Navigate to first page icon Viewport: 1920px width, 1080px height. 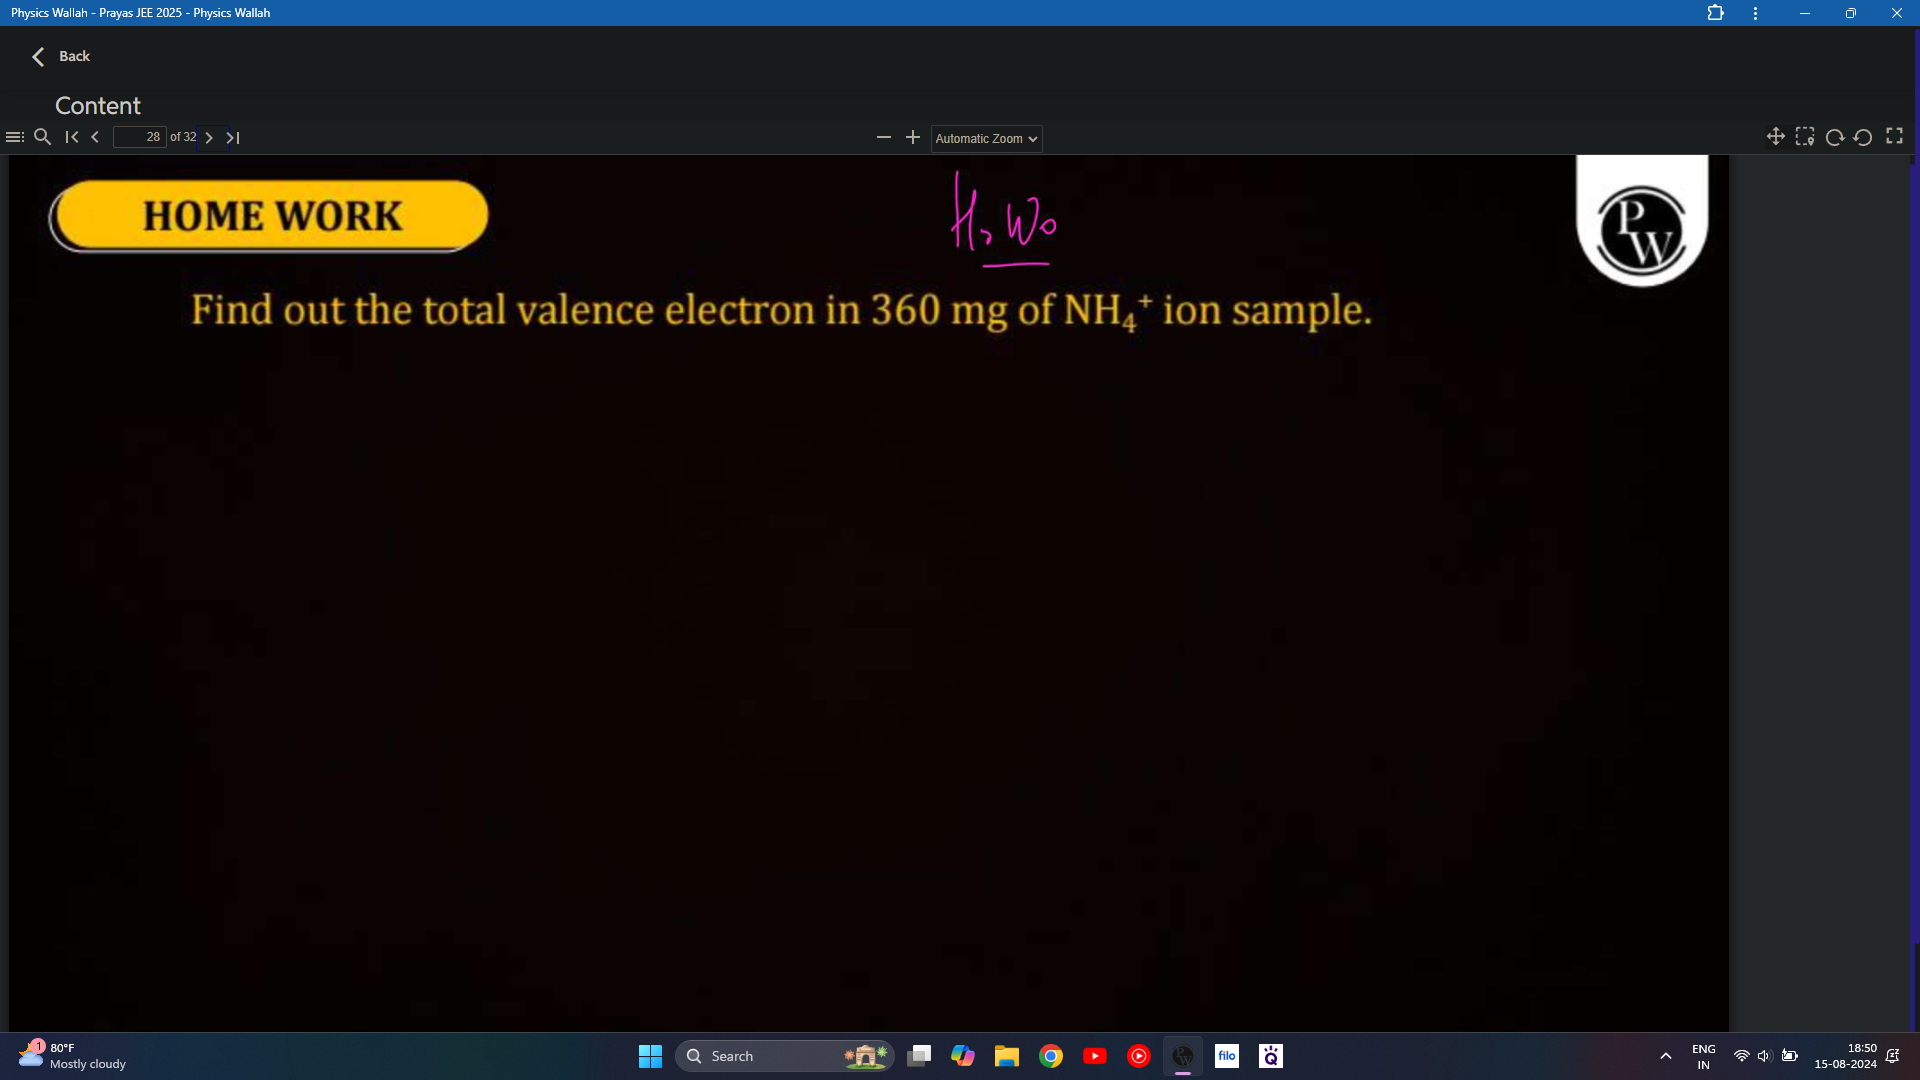coord(71,137)
